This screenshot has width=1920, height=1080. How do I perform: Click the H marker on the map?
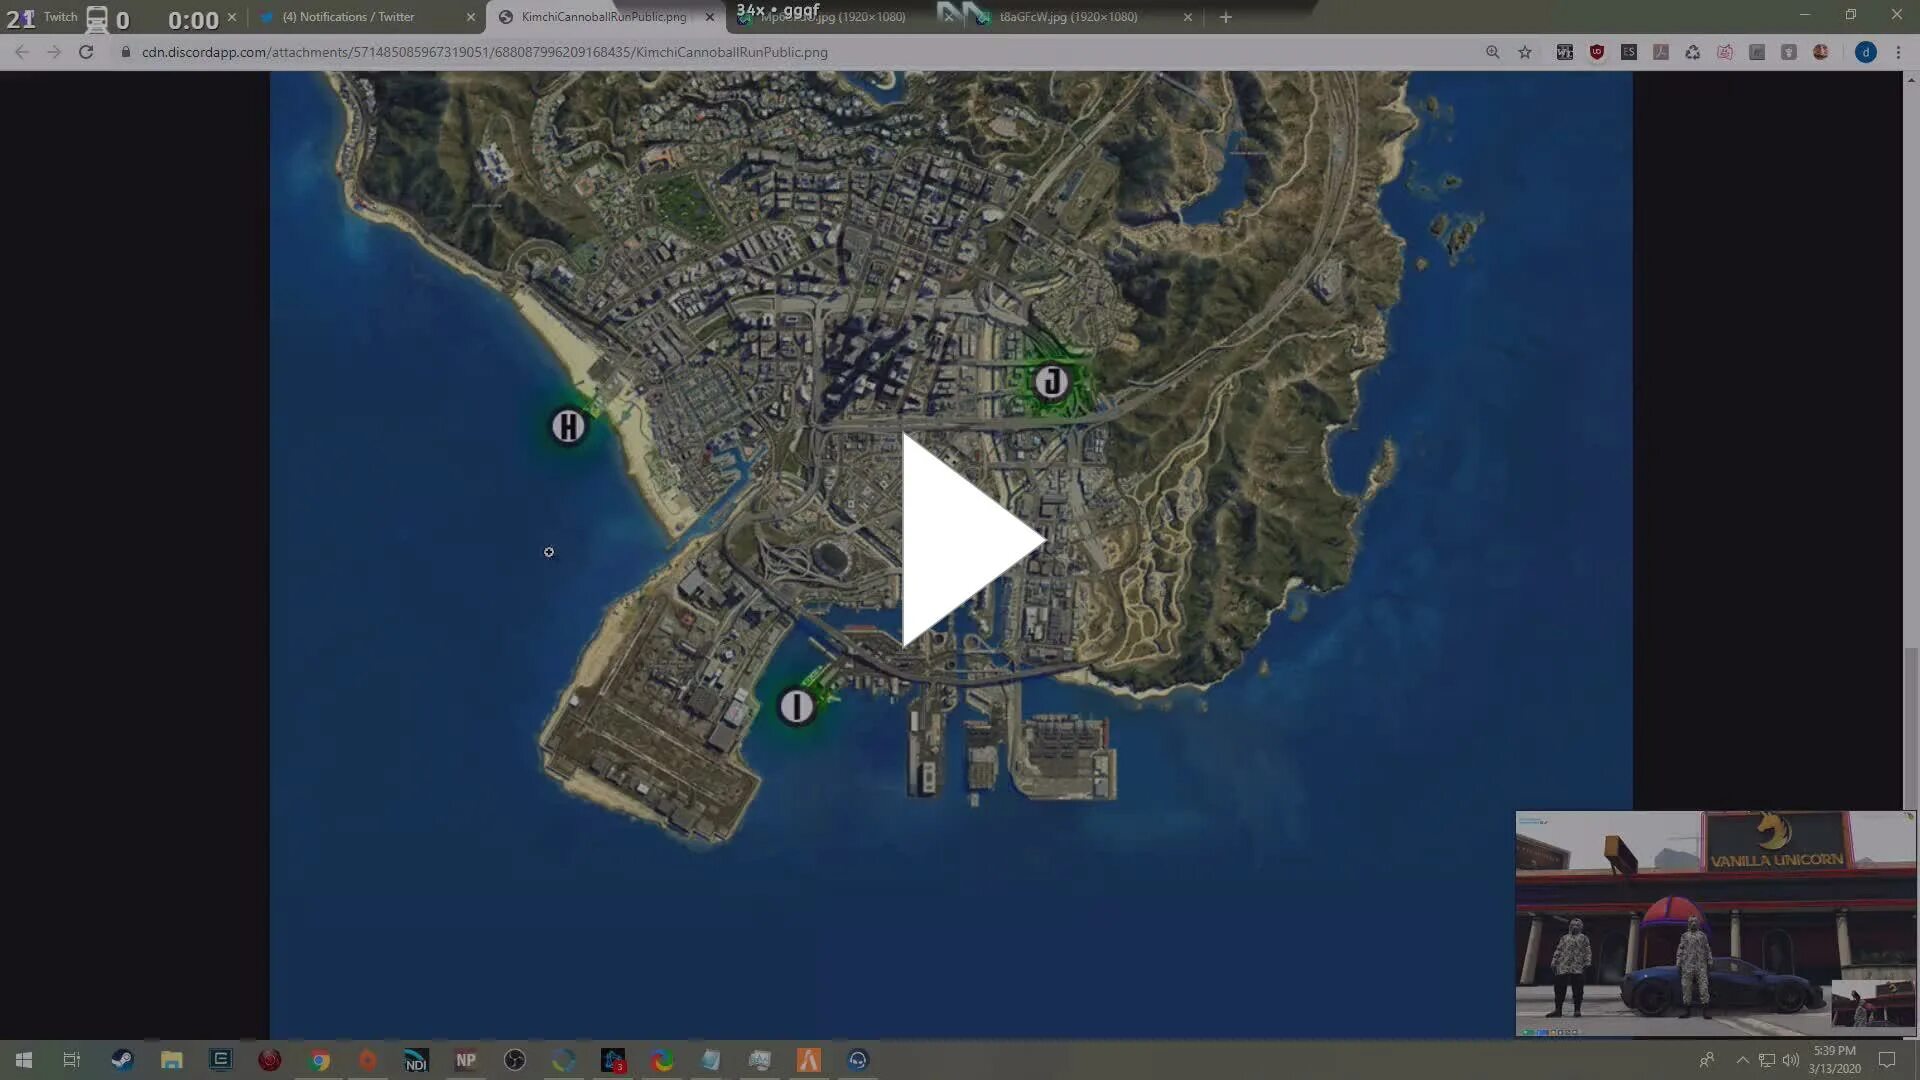(x=568, y=427)
